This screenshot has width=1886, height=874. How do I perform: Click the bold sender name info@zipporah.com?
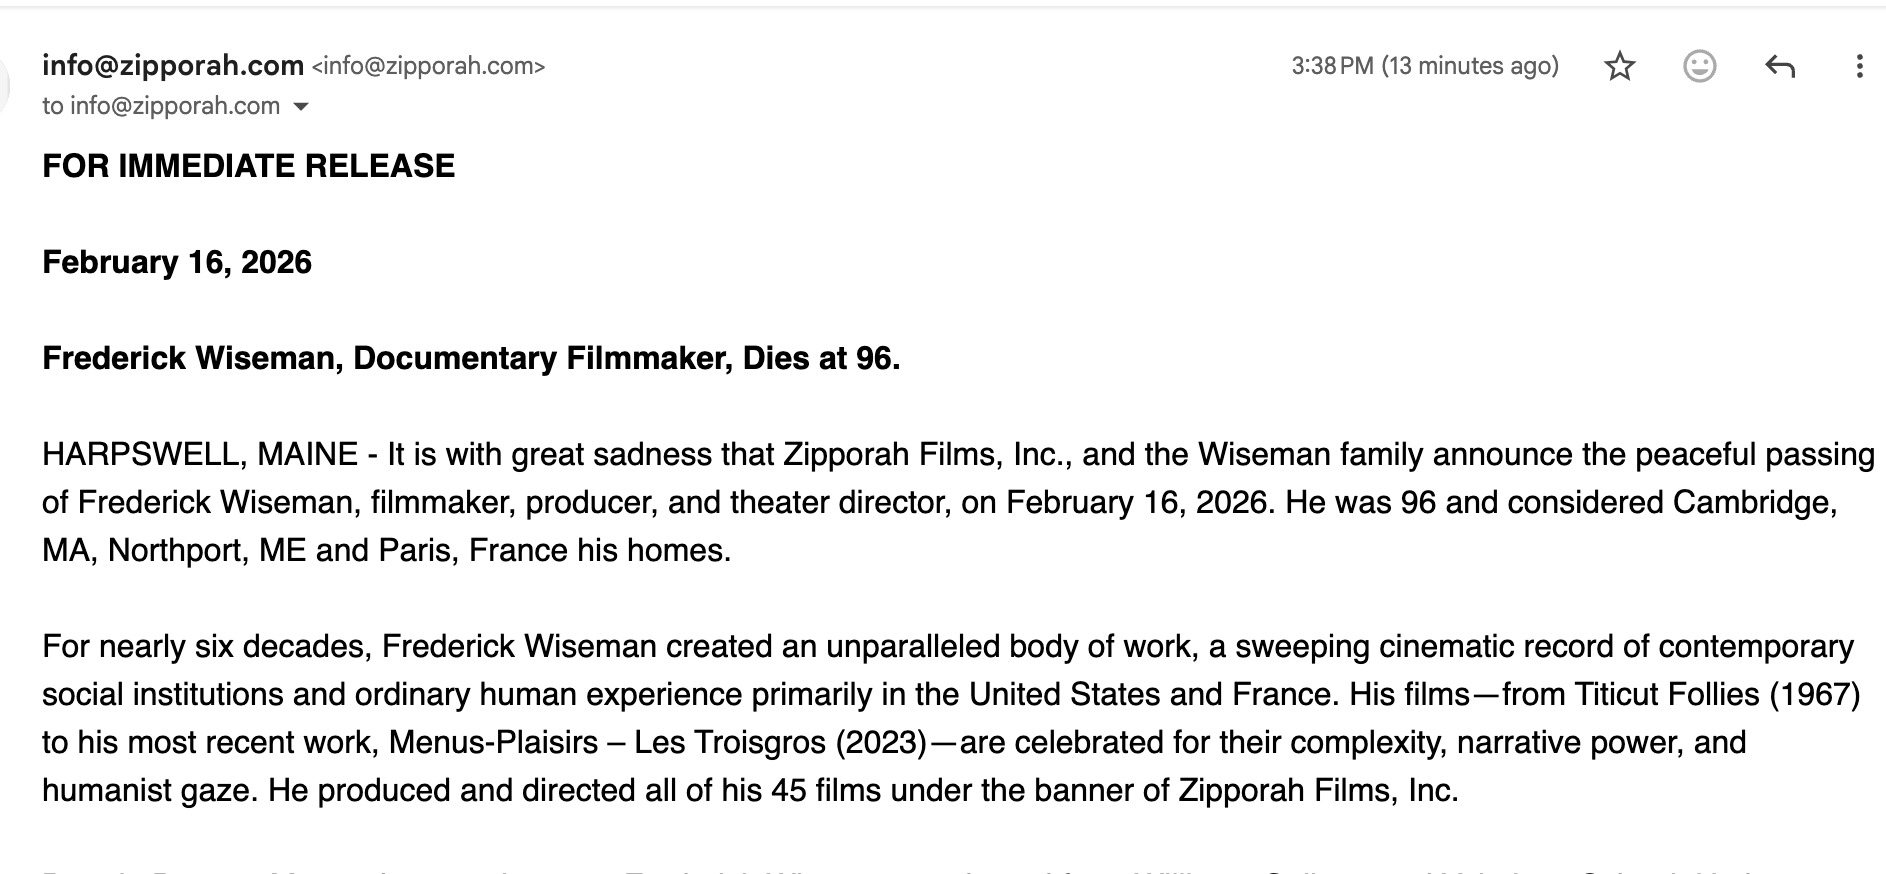(x=173, y=66)
